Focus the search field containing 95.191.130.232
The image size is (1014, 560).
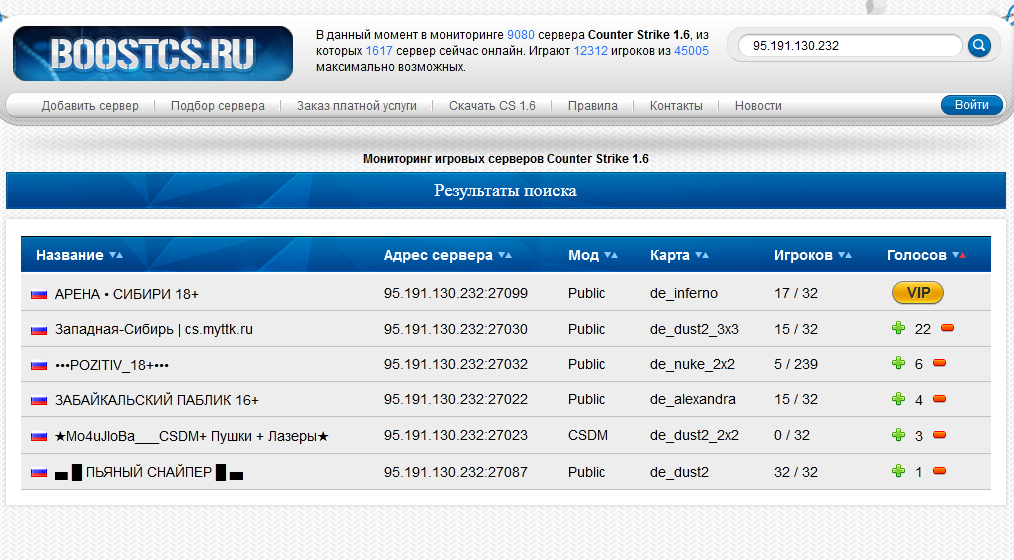point(850,46)
